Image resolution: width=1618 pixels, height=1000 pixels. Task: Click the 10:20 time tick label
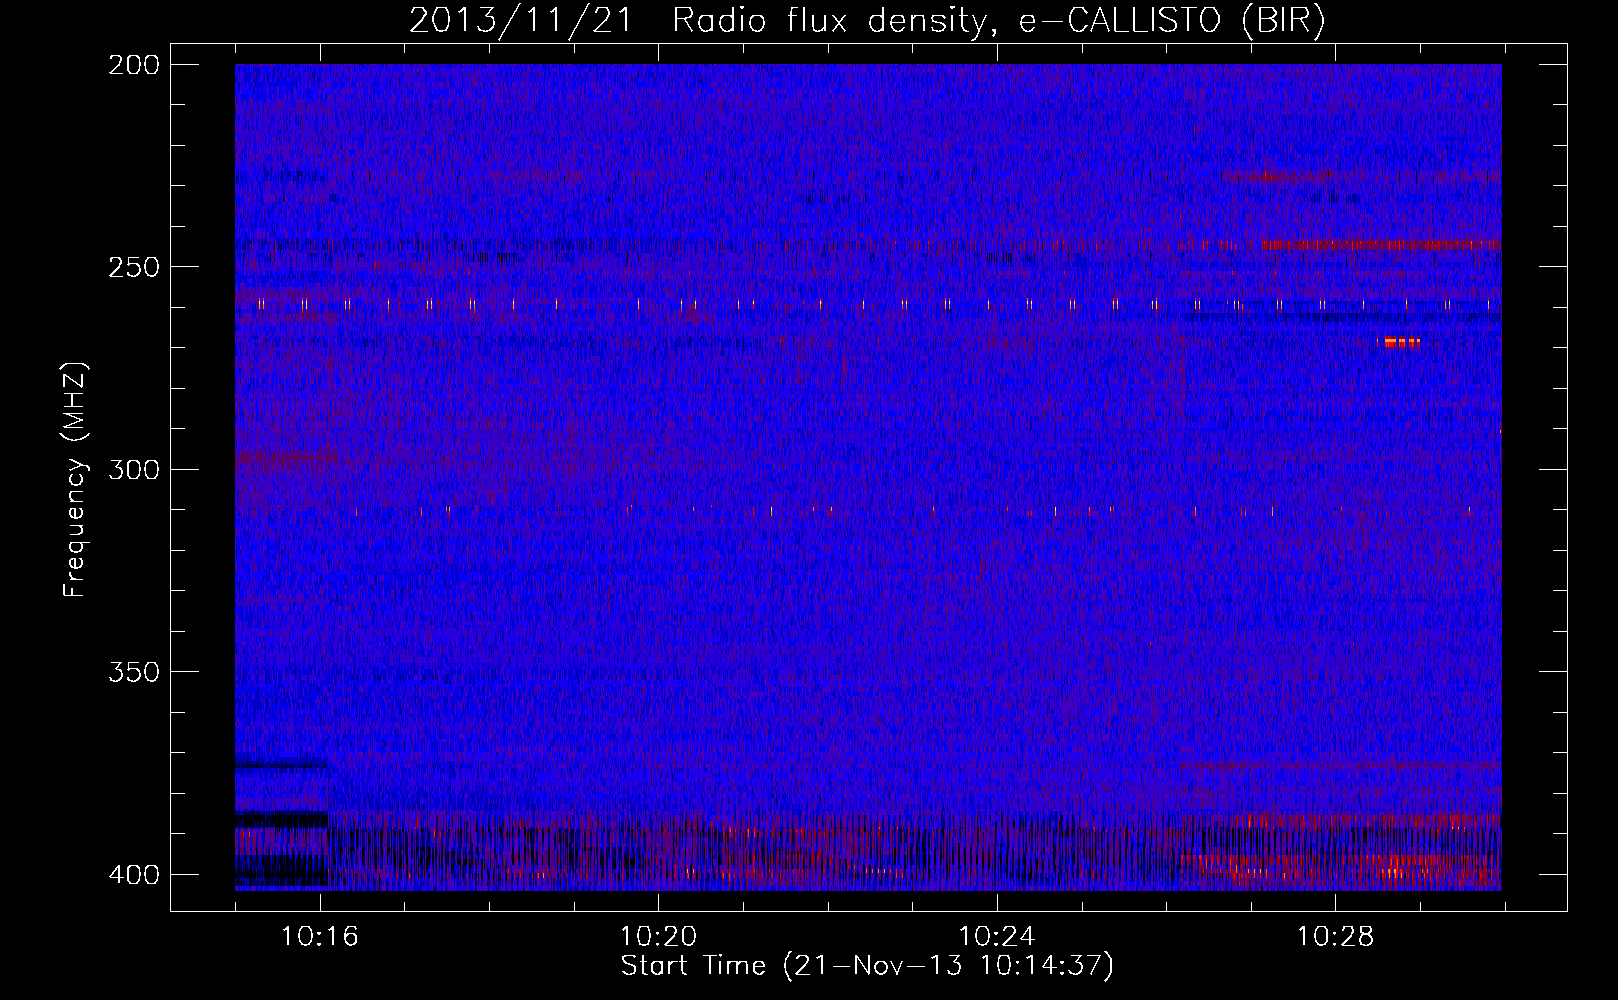coord(658,937)
